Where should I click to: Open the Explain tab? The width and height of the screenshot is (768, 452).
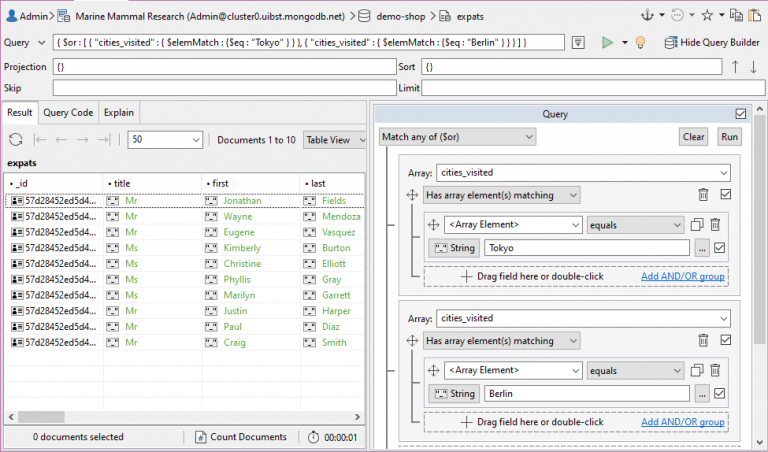119,113
